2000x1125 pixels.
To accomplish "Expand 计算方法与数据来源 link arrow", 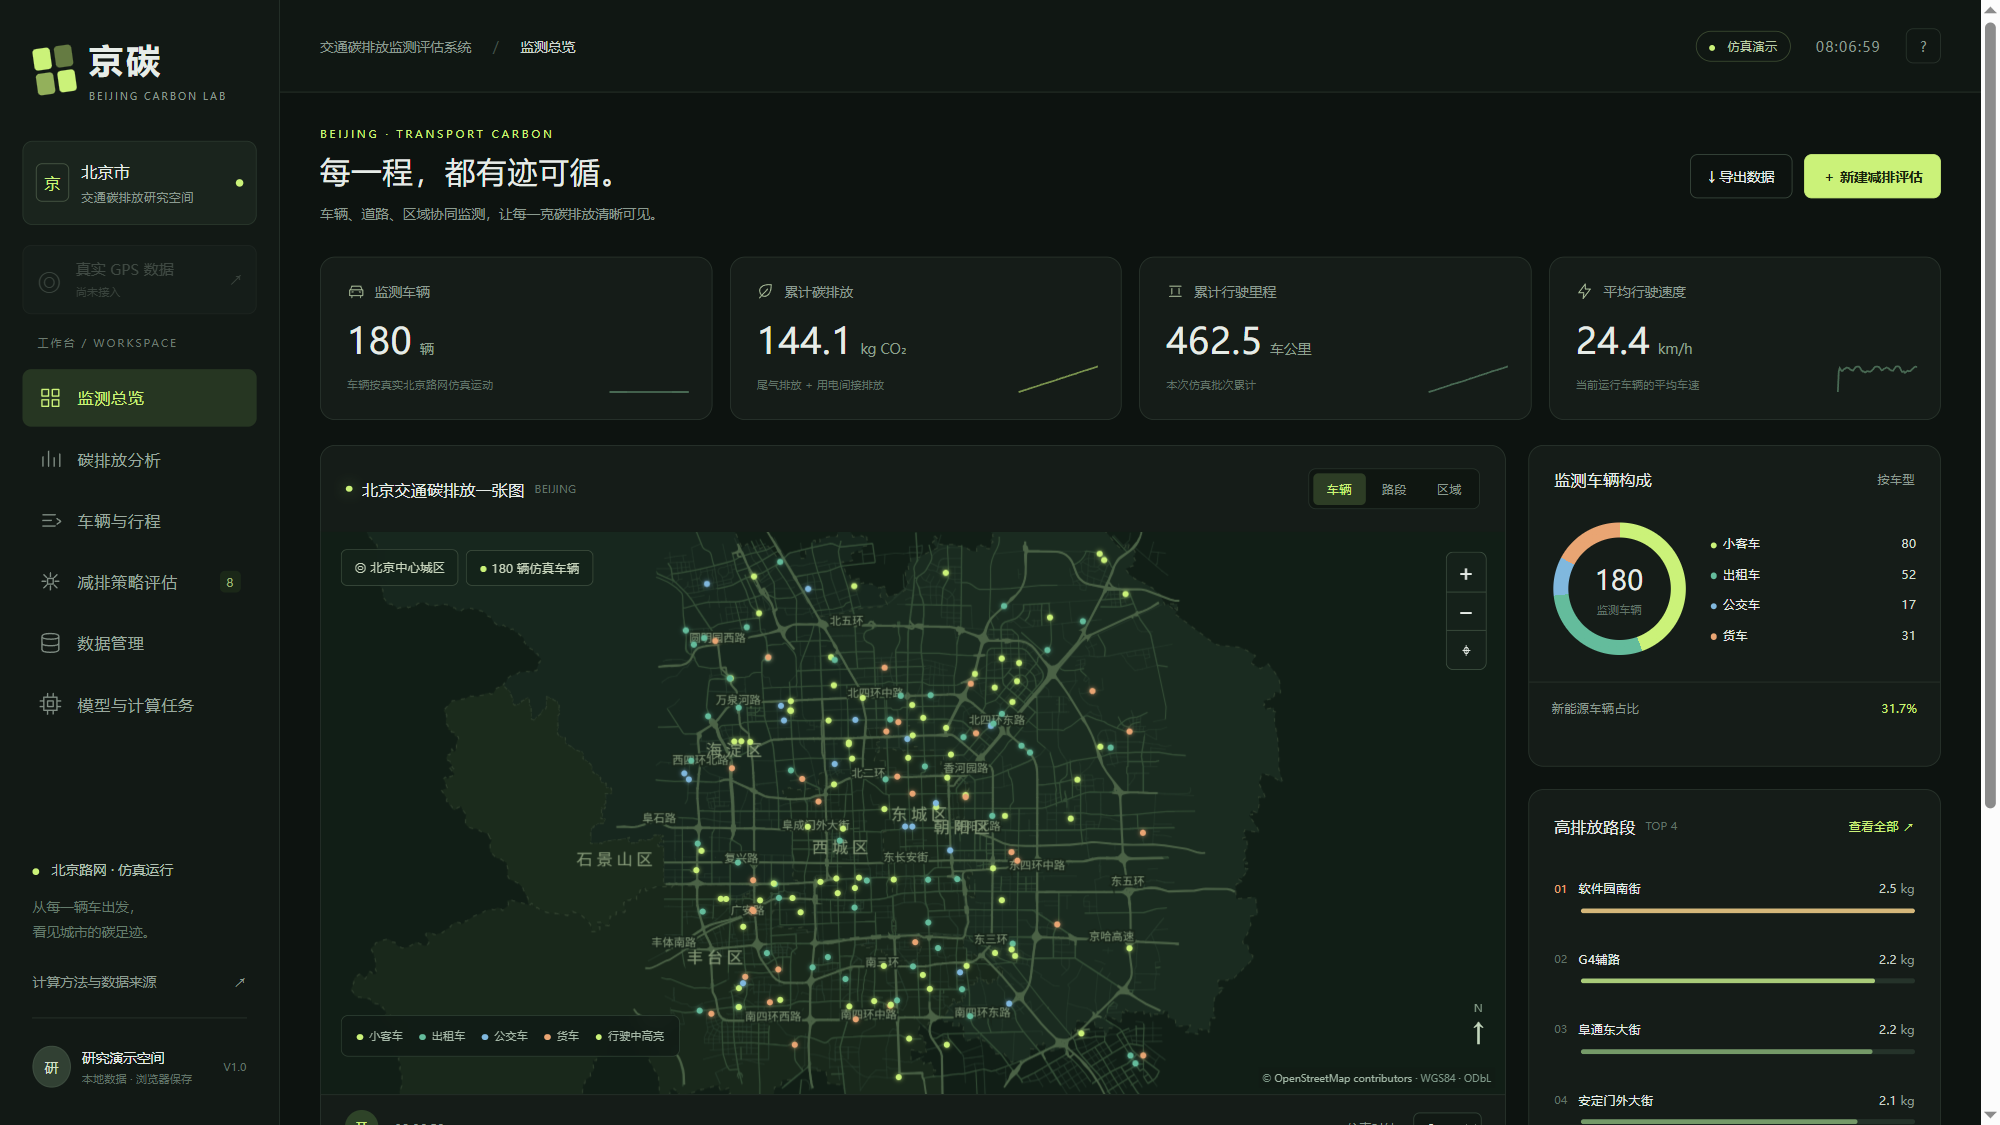I will click(240, 982).
